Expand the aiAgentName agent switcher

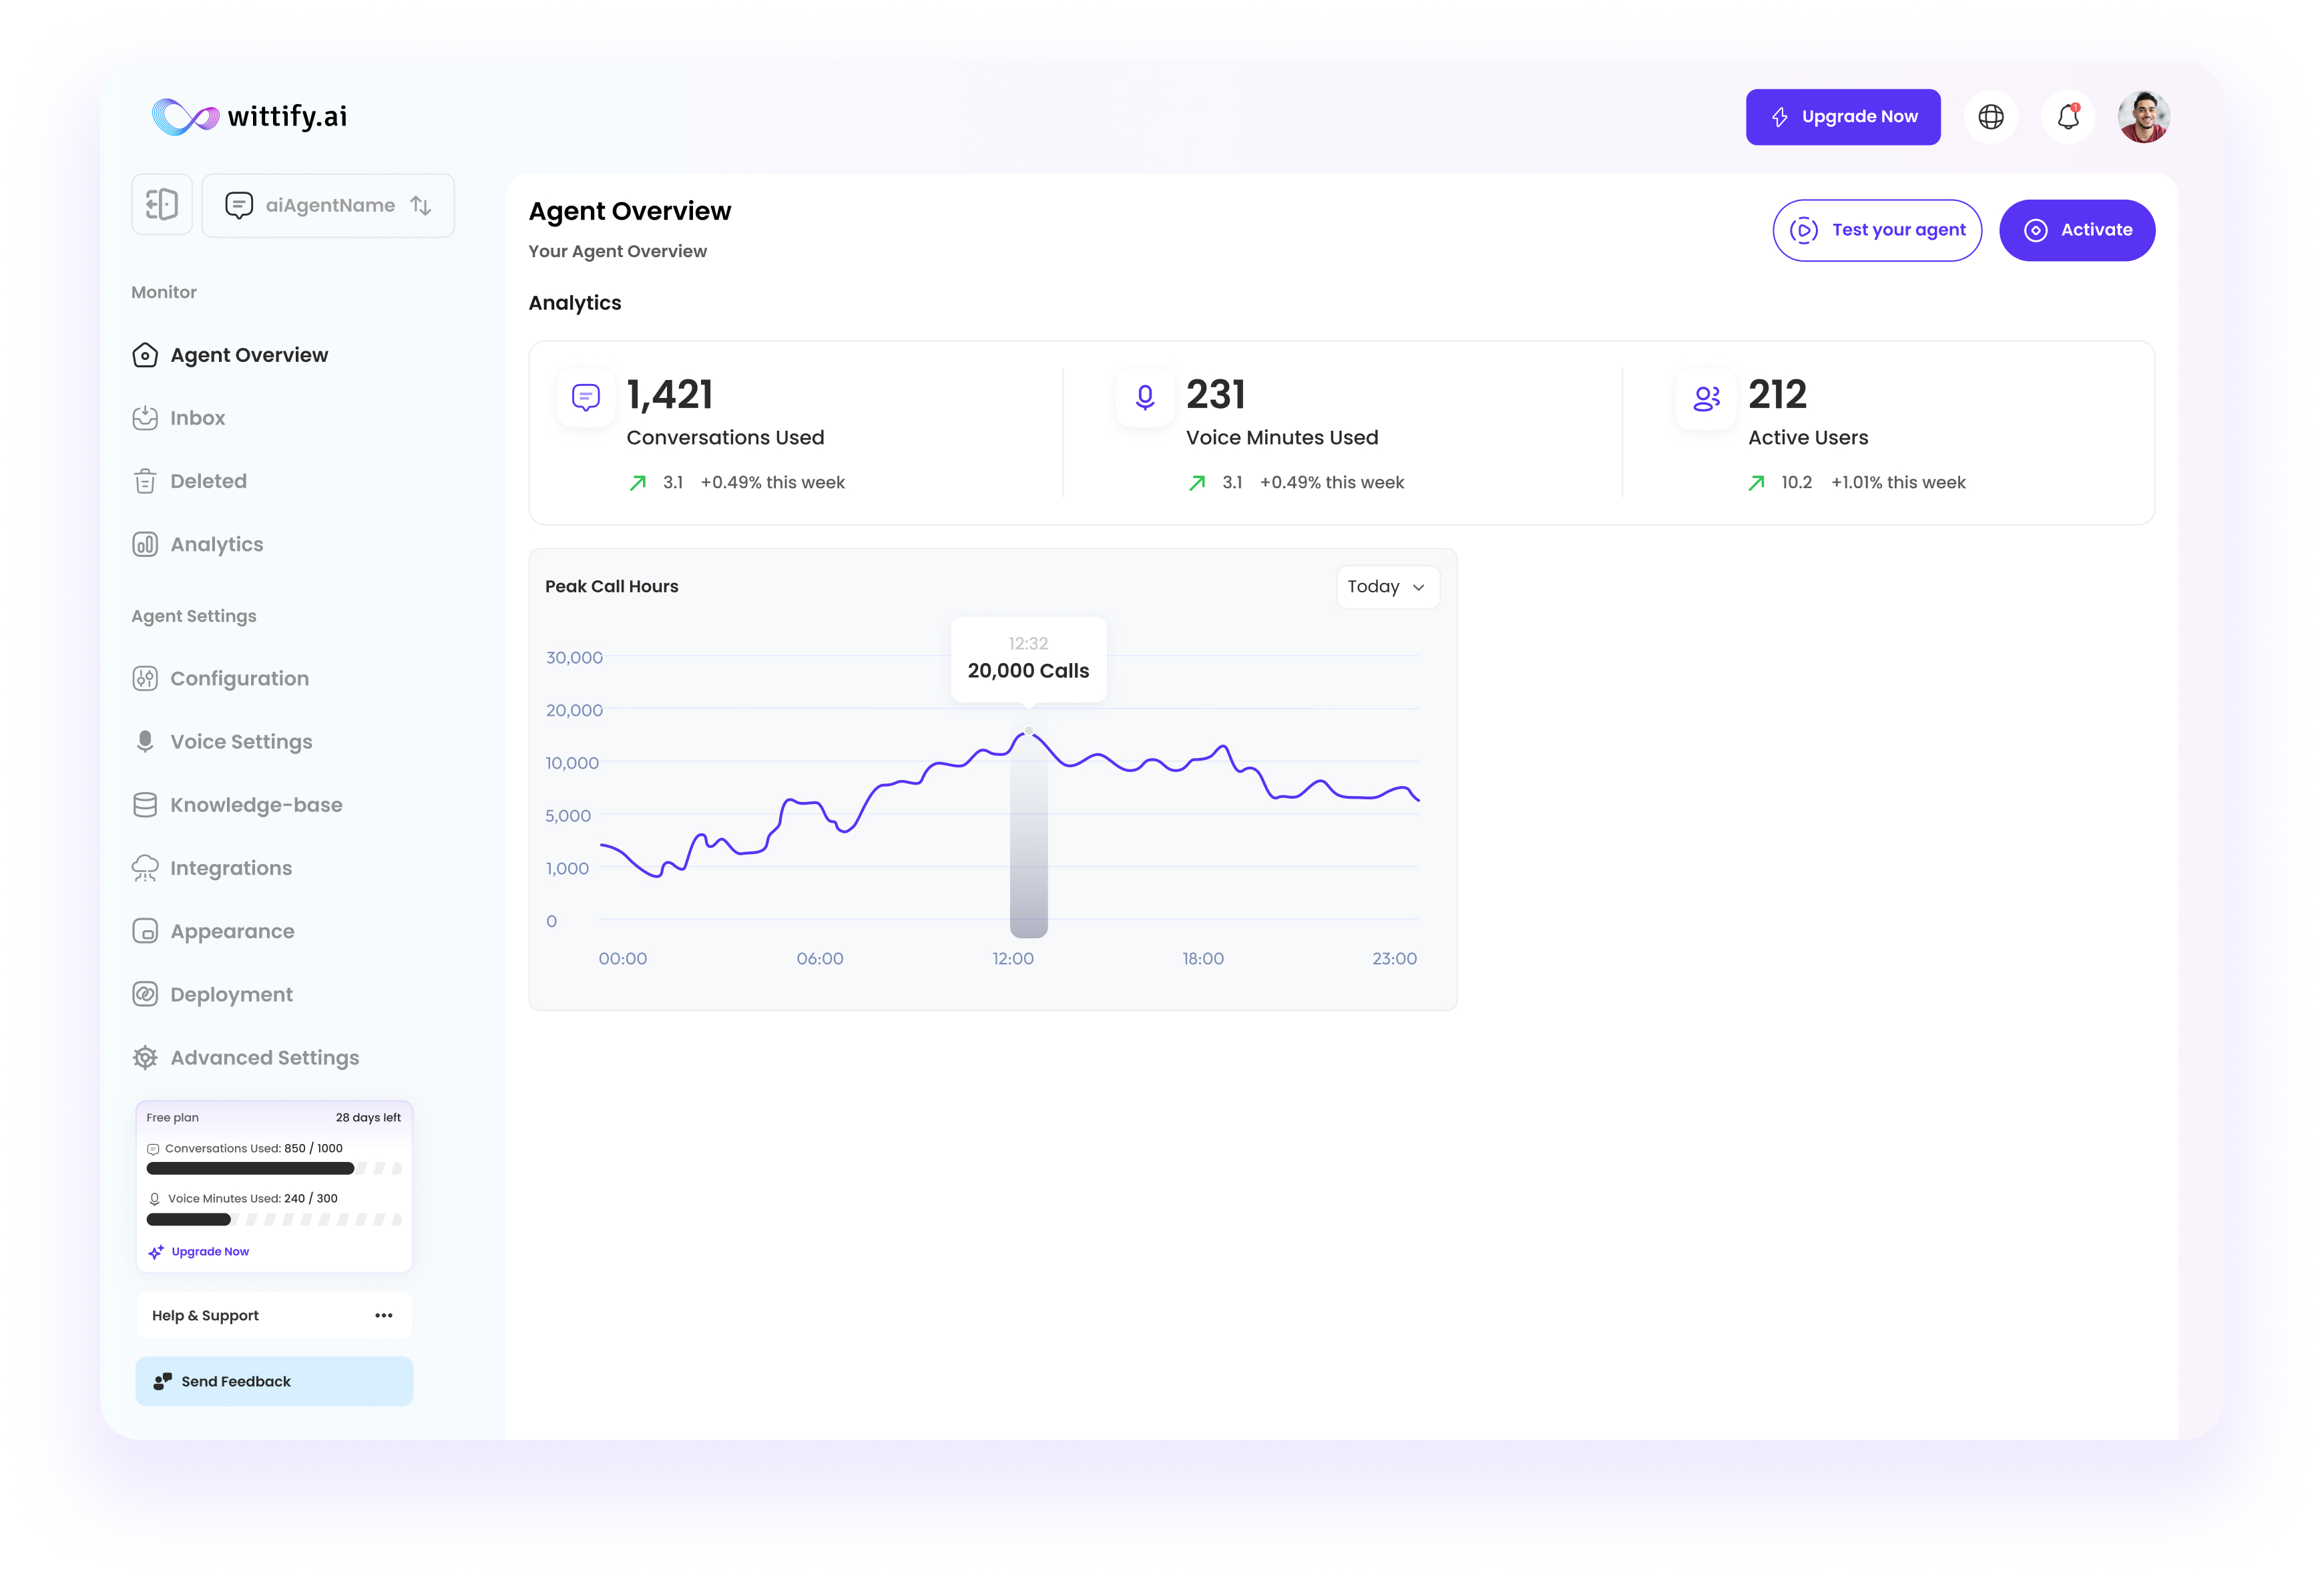tap(328, 205)
